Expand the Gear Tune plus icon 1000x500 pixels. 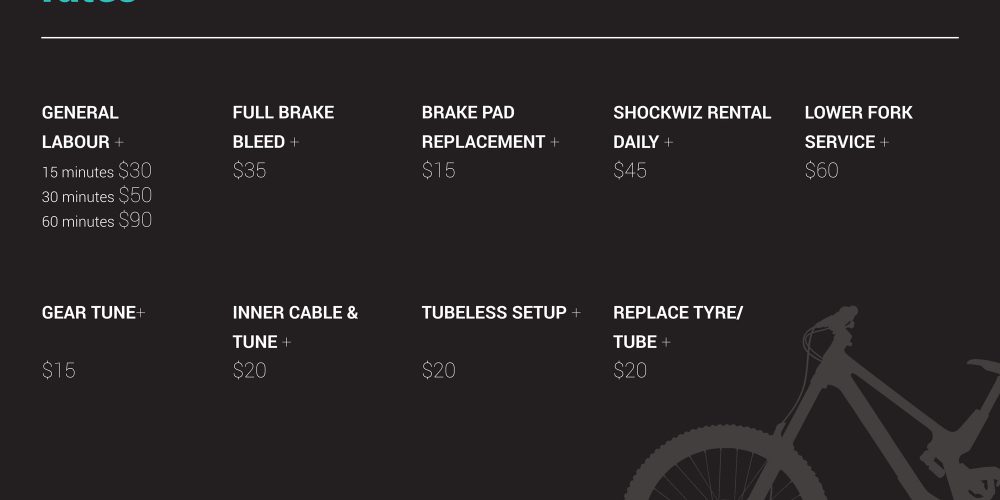[141, 313]
